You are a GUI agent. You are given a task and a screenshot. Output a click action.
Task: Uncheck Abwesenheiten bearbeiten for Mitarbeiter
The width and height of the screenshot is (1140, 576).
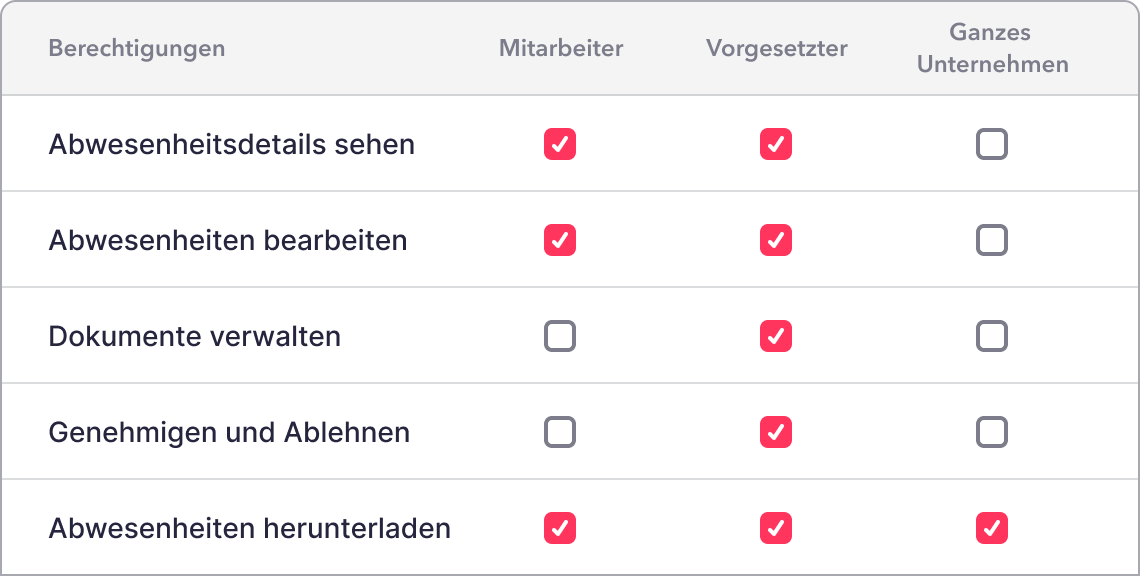[x=560, y=241]
